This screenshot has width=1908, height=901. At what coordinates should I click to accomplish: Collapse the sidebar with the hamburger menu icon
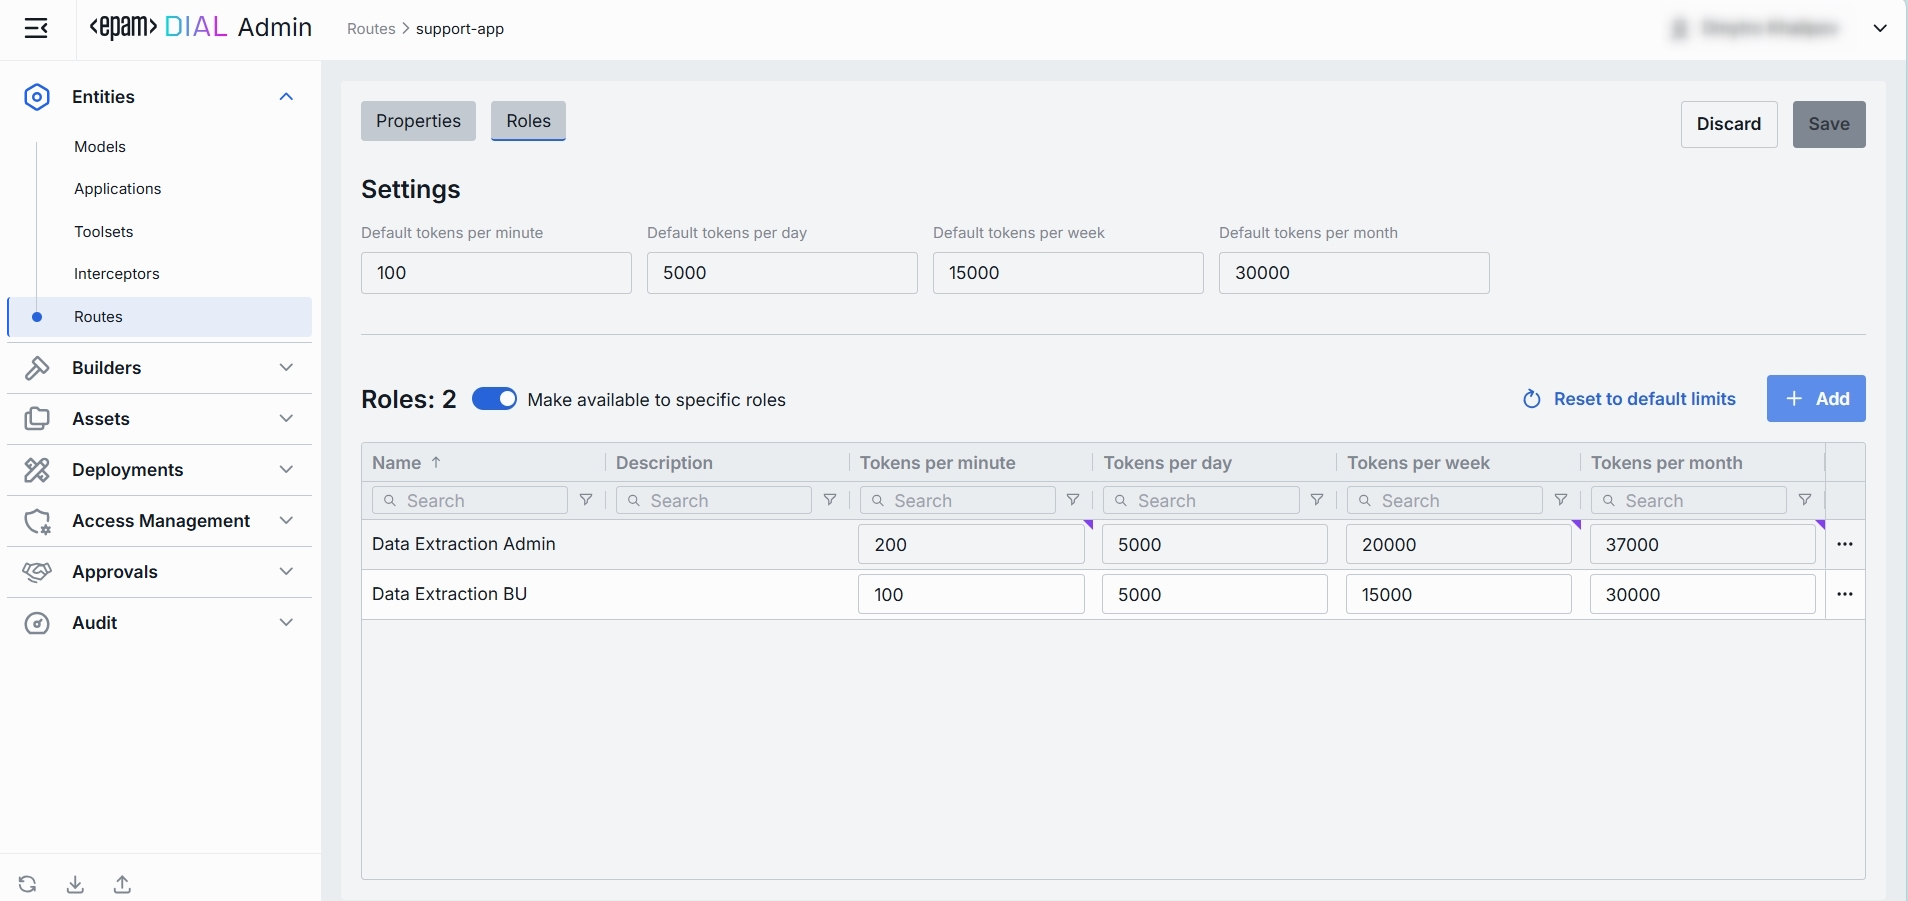tap(36, 28)
